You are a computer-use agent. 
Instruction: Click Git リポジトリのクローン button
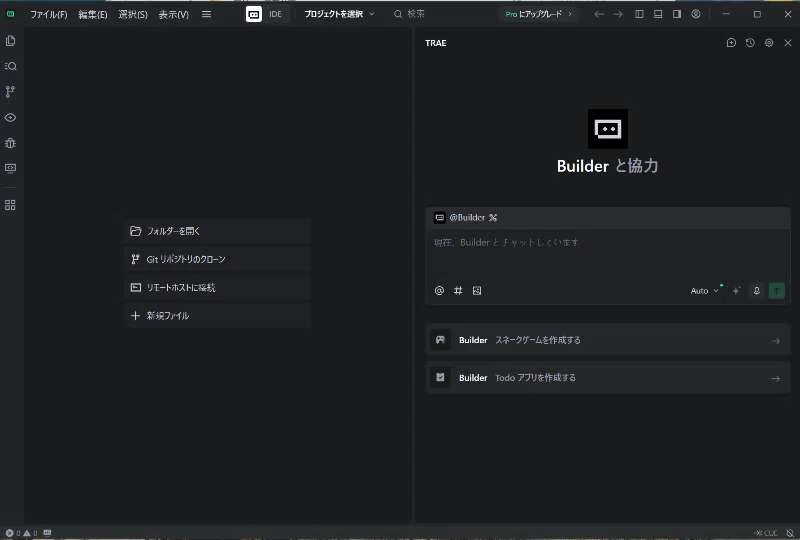[218, 259]
